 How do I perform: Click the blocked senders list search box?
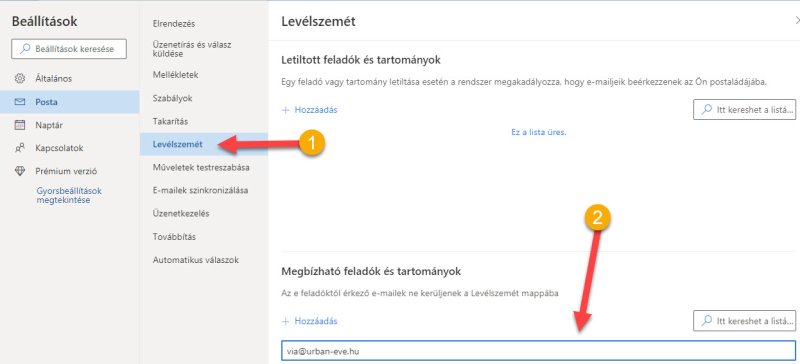pos(744,109)
